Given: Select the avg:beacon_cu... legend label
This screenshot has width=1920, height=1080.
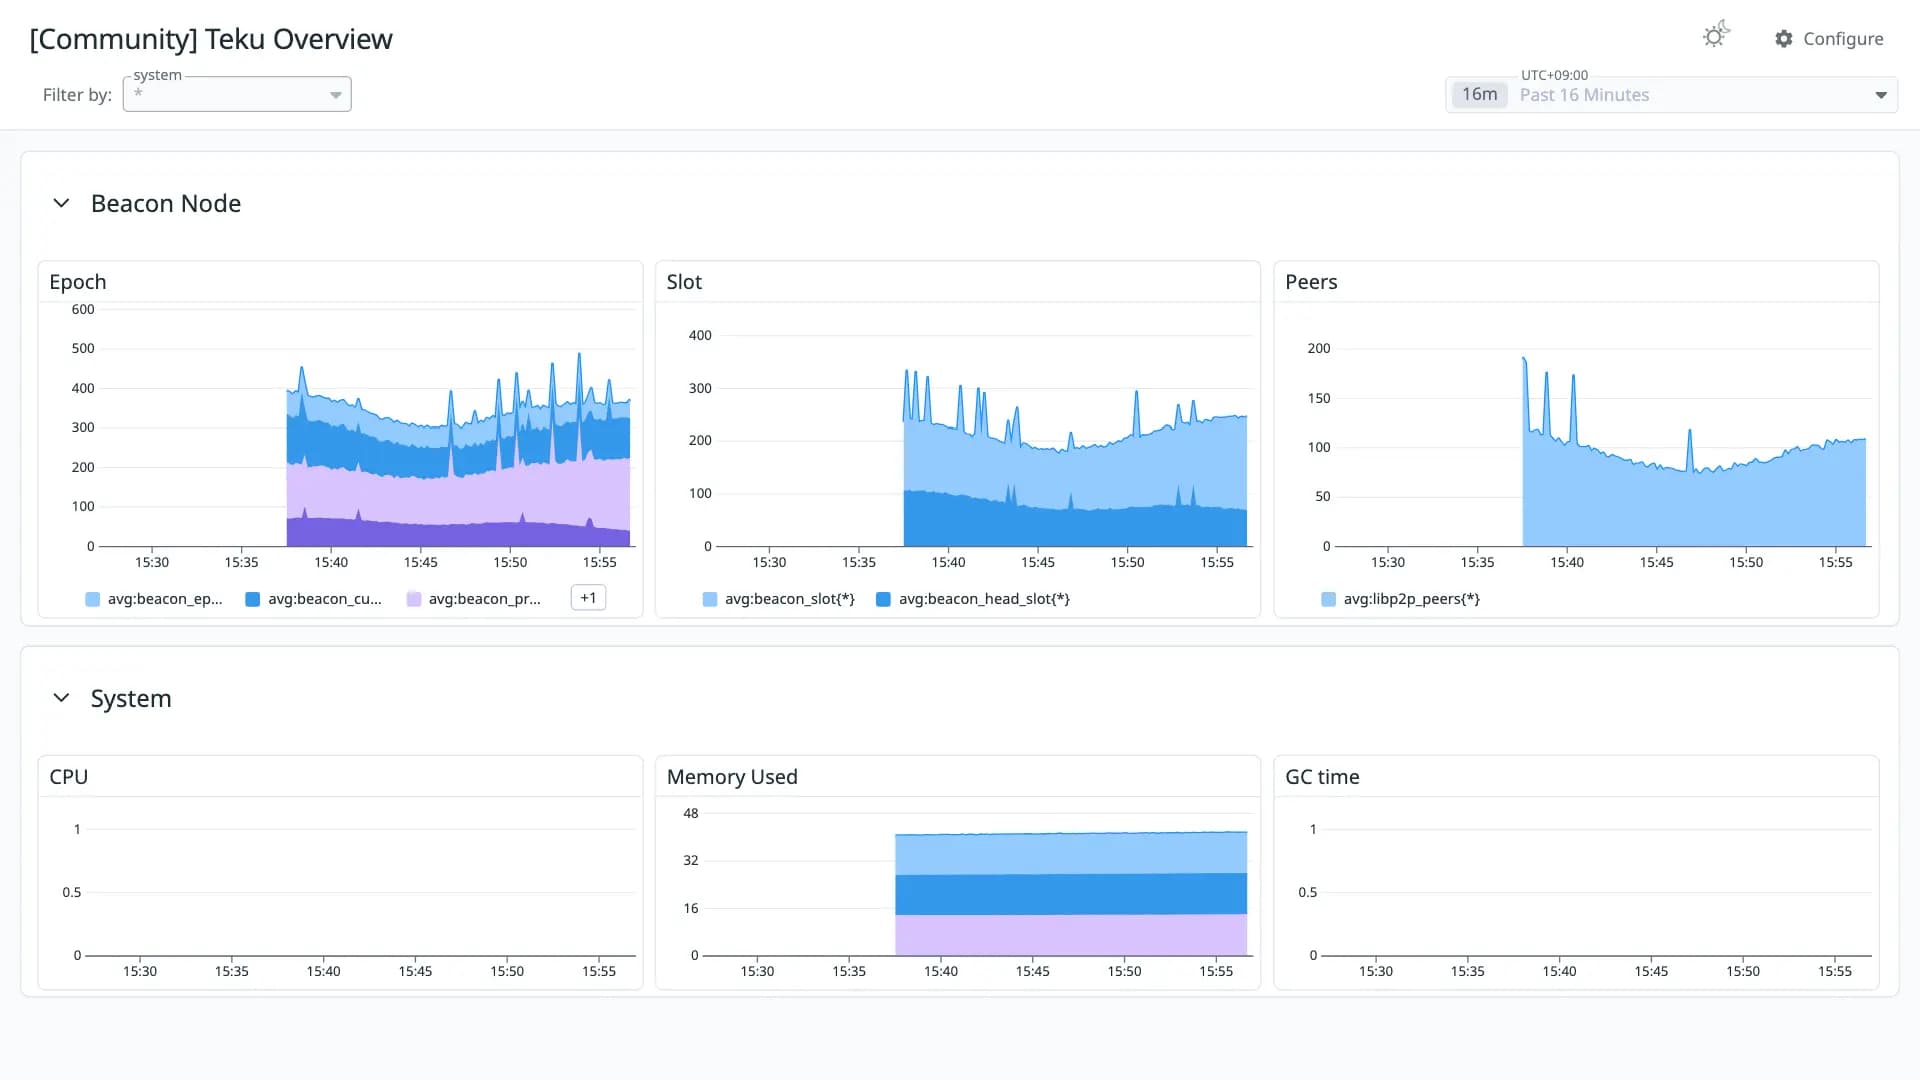Looking at the screenshot, I should pyautogui.click(x=325, y=599).
